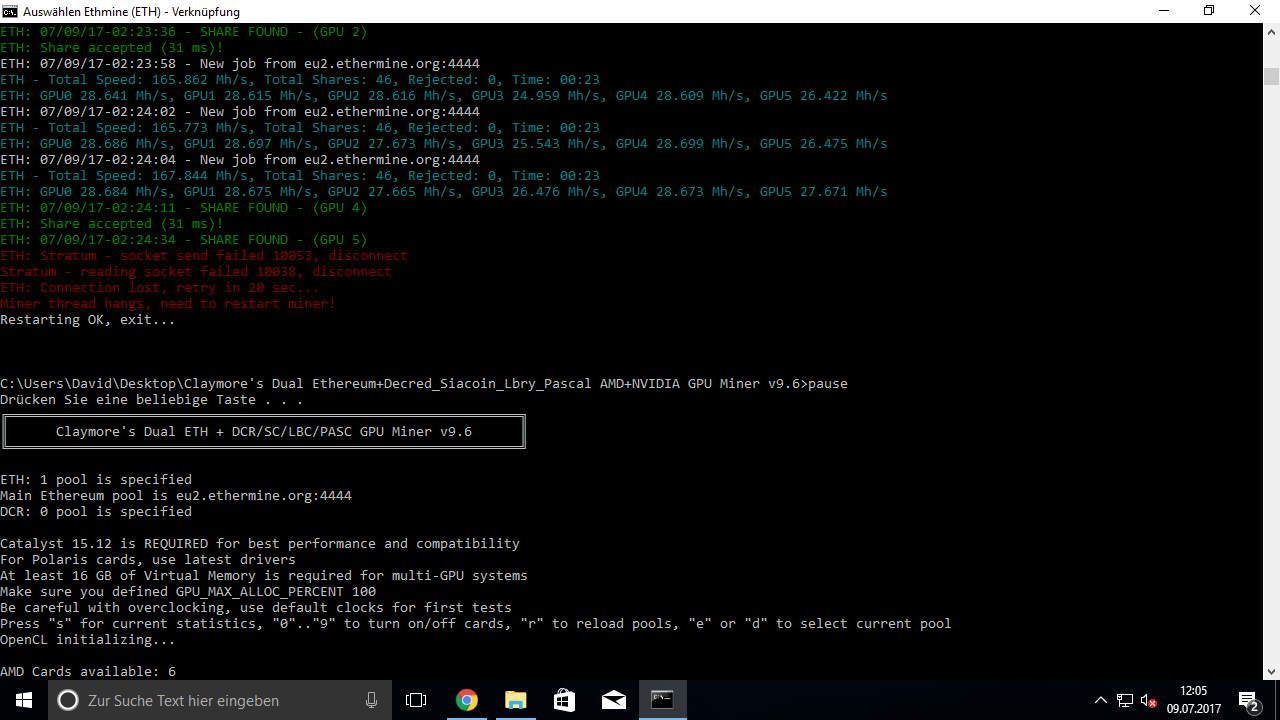Viewport: 1280px width, 720px height.
Task: Click the 'Press "s" for current statistics' line
Action: pyautogui.click(x=476, y=624)
